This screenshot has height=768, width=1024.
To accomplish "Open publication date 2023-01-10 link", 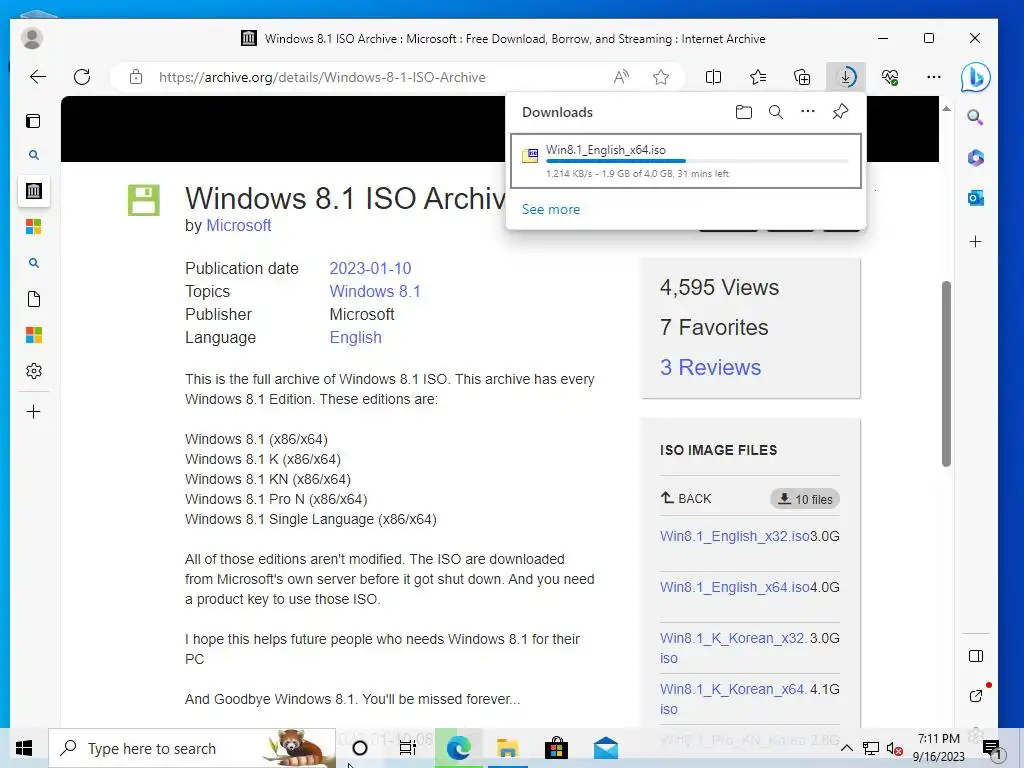I will pyautogui.click(x=370, y=268).
